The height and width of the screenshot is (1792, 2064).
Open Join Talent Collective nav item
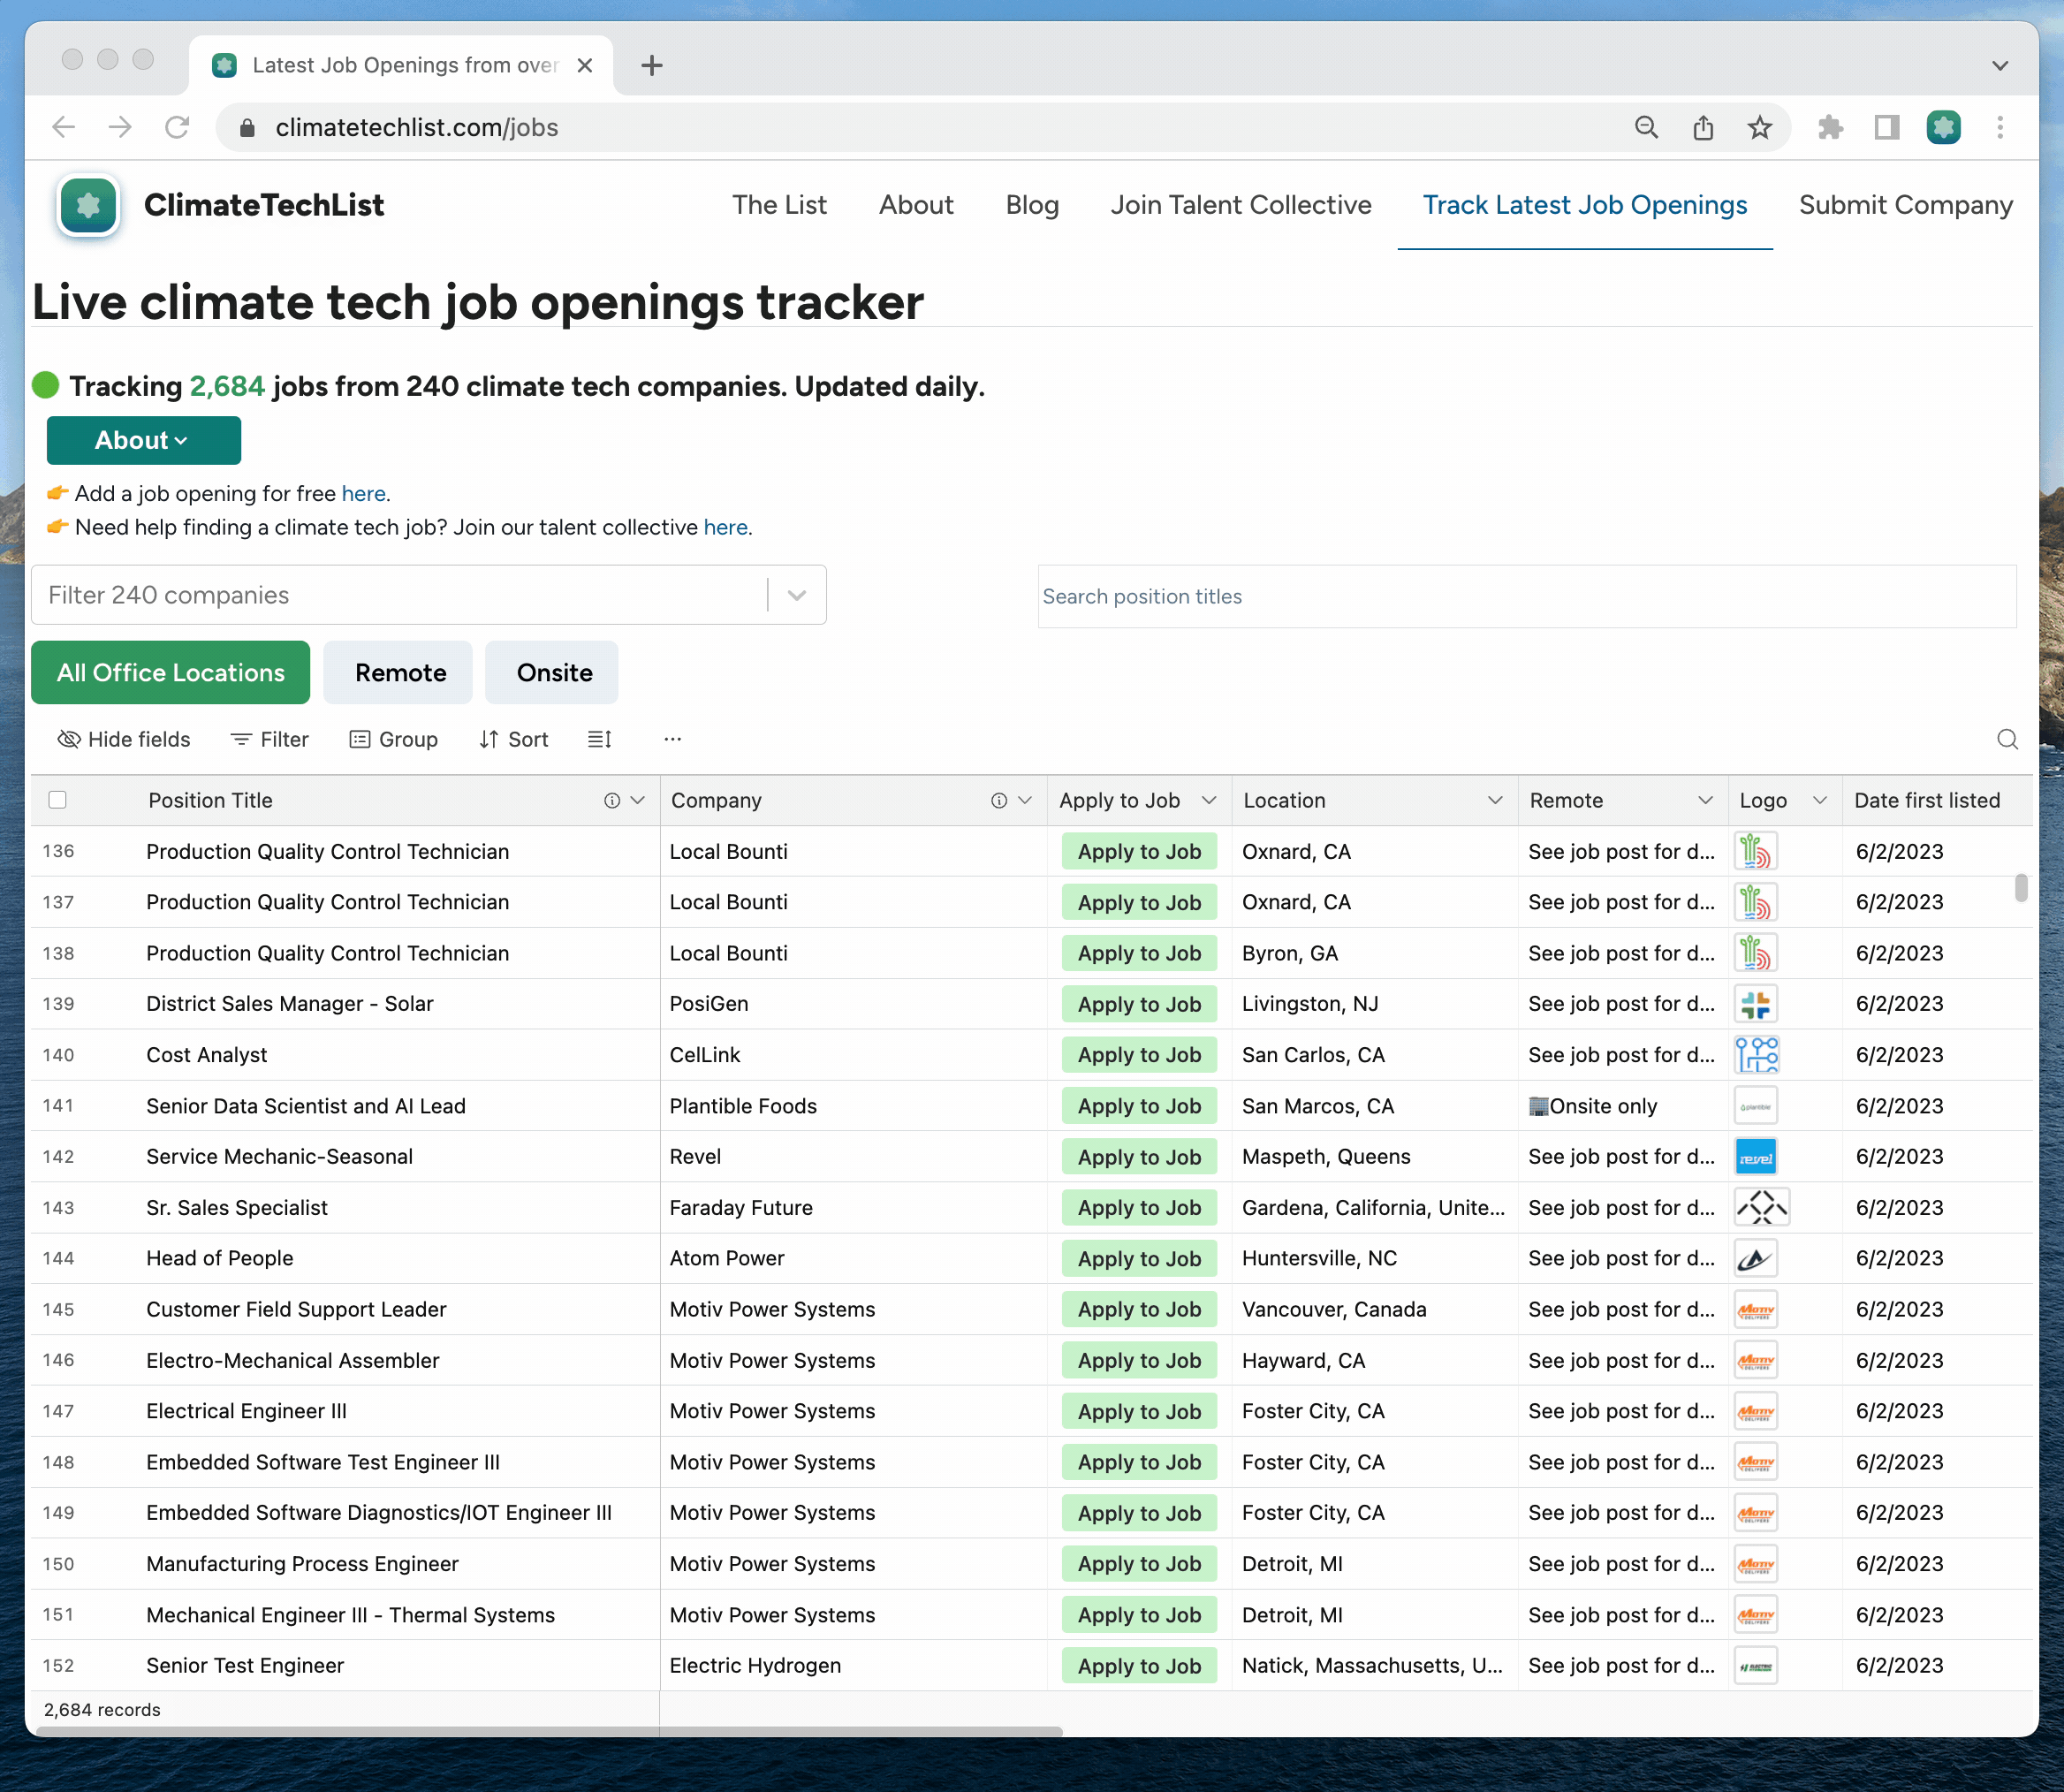[1241, 205]
